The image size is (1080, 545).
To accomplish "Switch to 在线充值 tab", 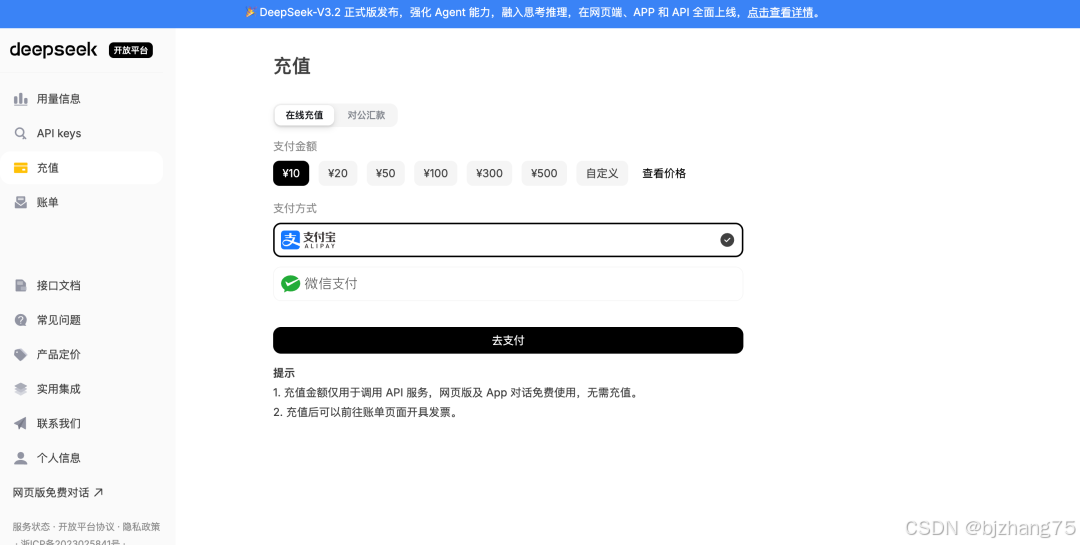I will click(x=304, y=115).
